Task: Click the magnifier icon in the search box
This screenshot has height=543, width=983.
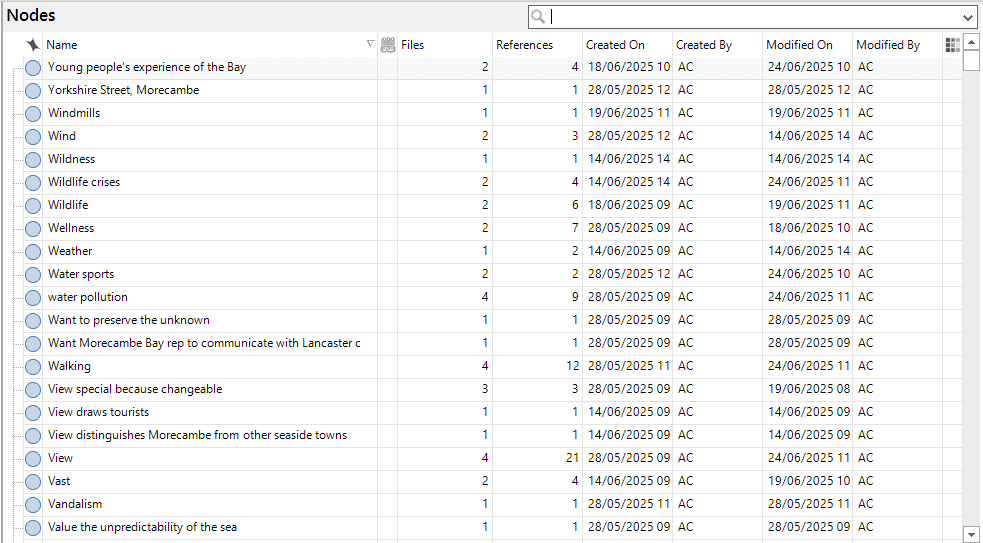Action: pos(539,17)
